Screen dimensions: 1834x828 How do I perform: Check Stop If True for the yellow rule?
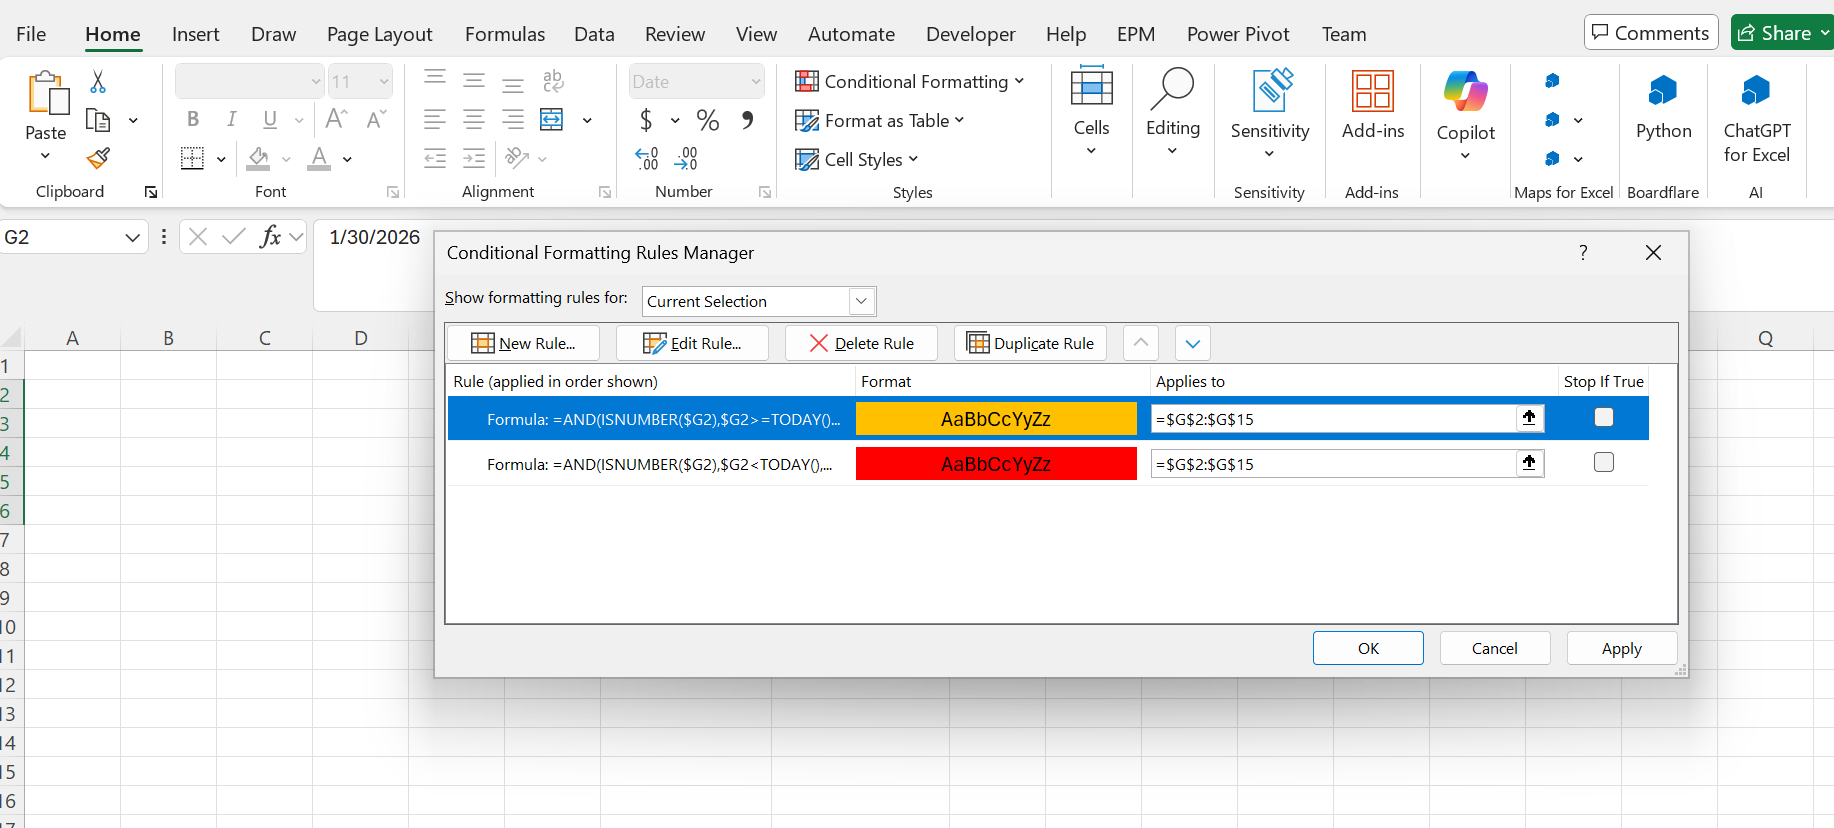pos(1604,417)
